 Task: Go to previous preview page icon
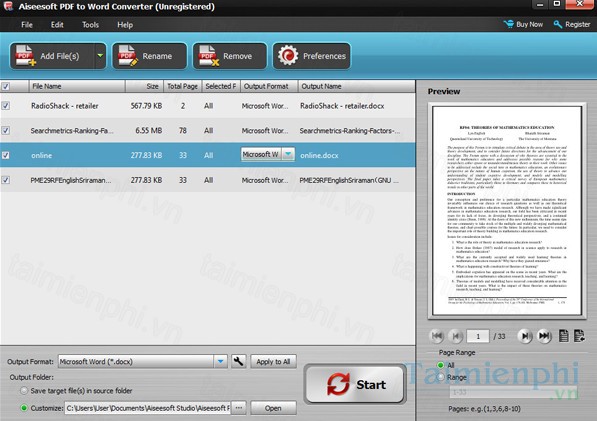coord(455,336)
